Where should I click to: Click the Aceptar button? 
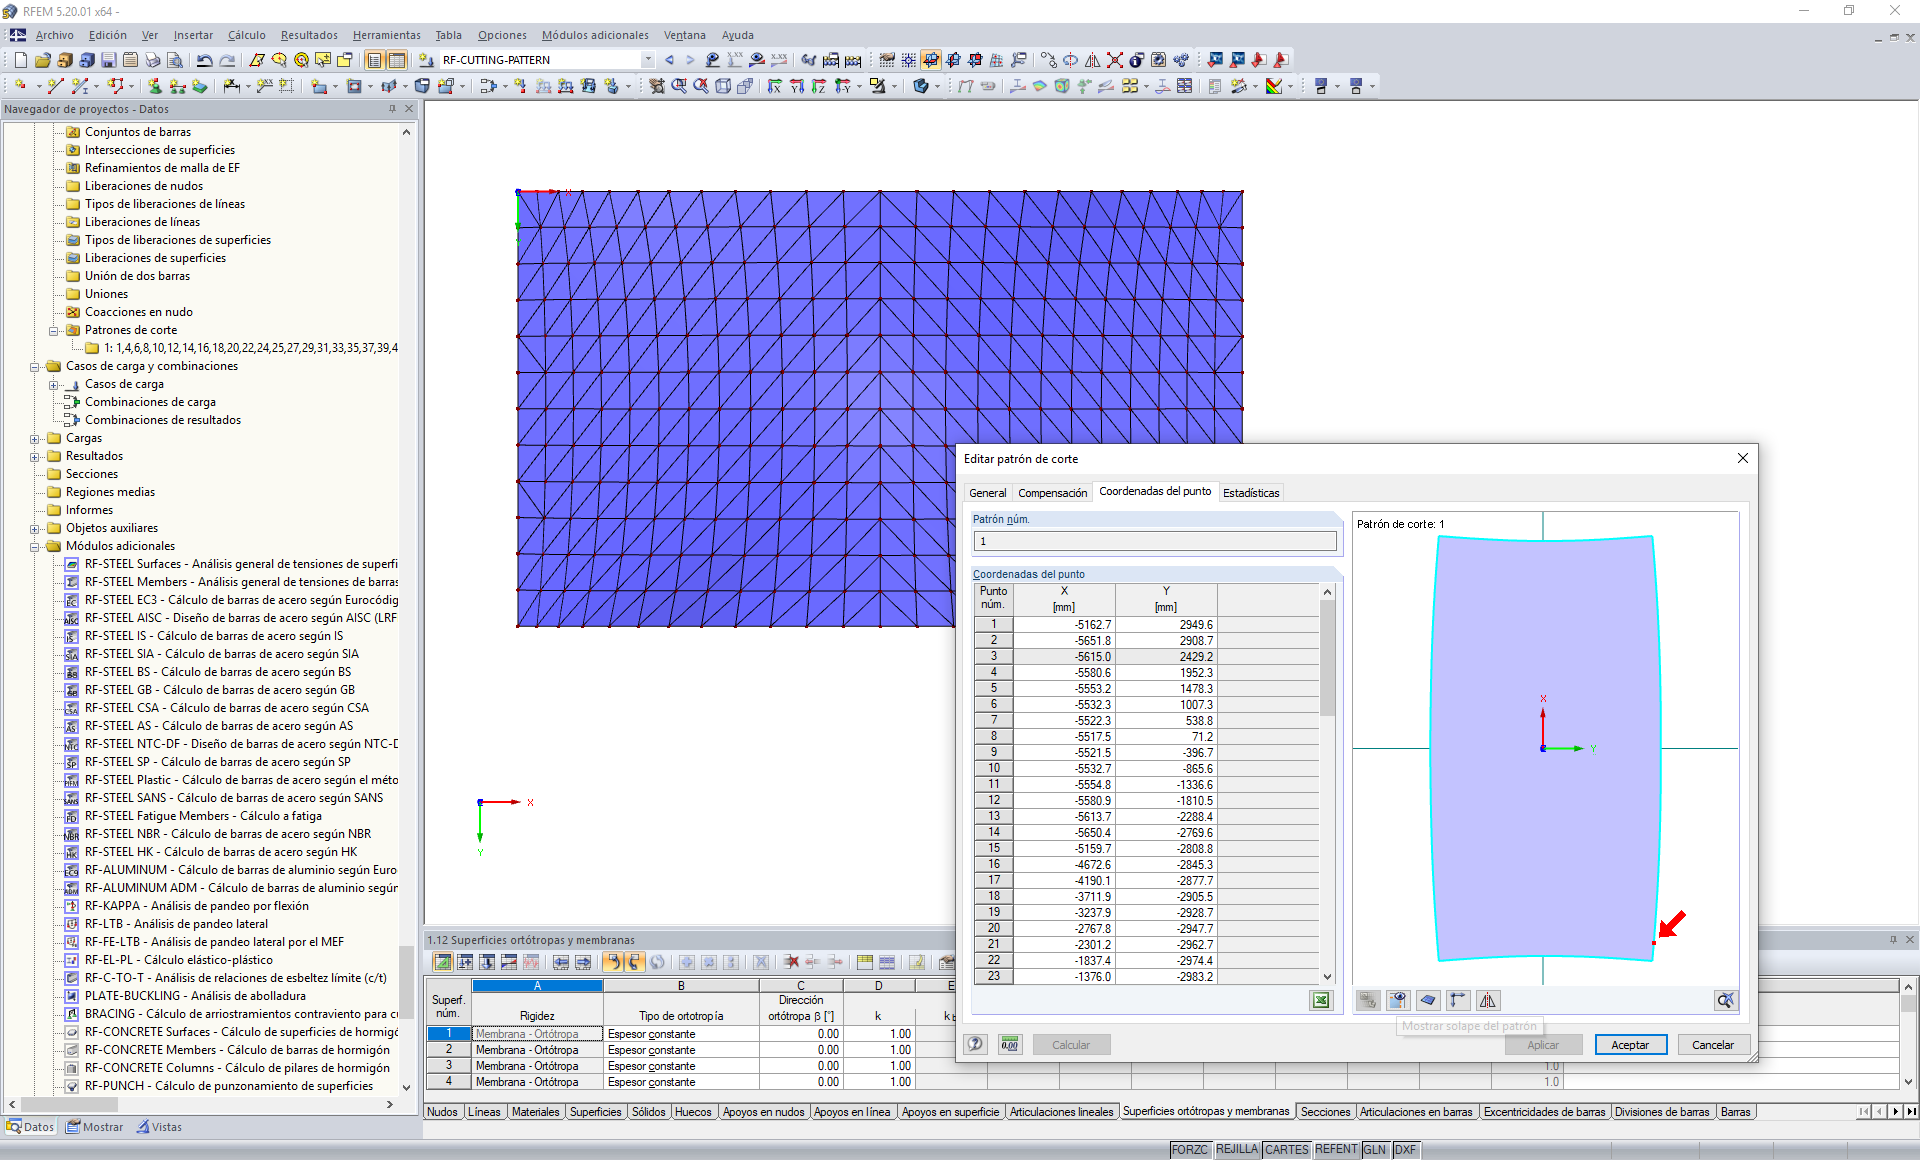[1630, 1044]
